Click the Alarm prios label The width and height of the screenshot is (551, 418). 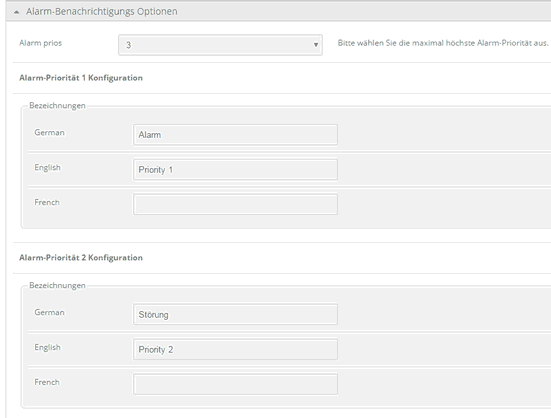click(40, 43)
